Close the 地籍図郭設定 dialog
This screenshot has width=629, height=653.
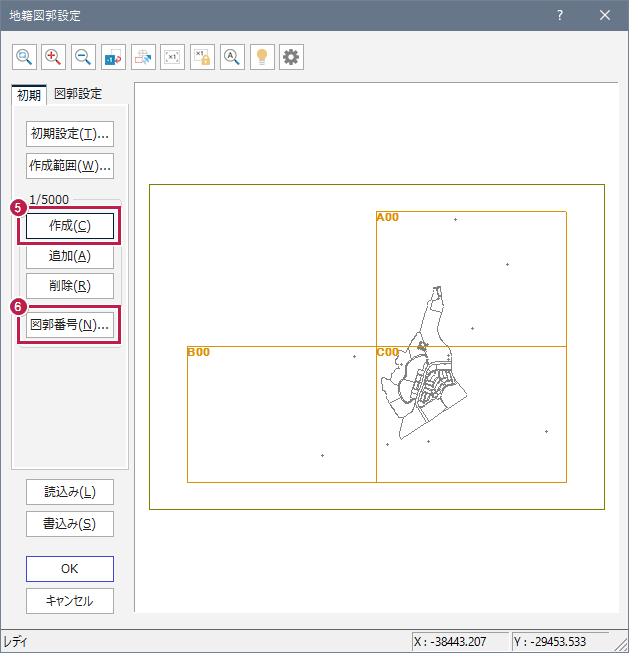605,15
